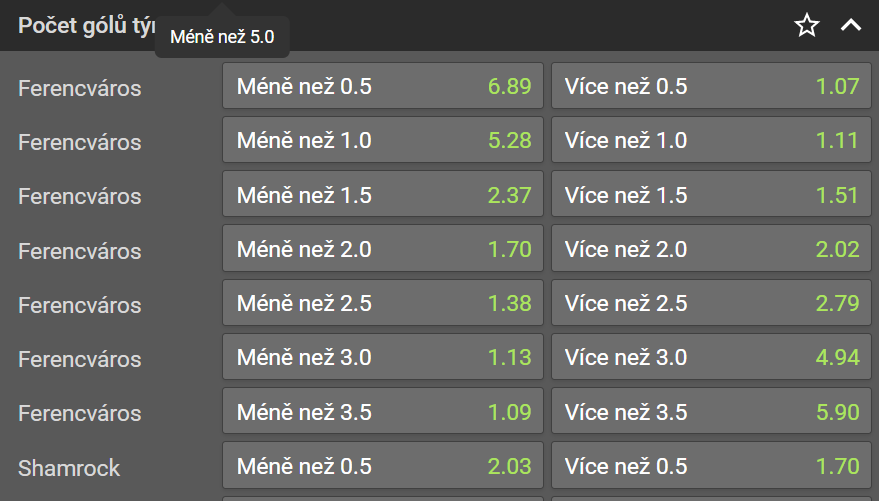The width and height of the screenshot is (879, 501).
Task: Choose Ferencváros Více než 1.0 odds 1.11
Action: pyautogui.click(x=711, y=140)
